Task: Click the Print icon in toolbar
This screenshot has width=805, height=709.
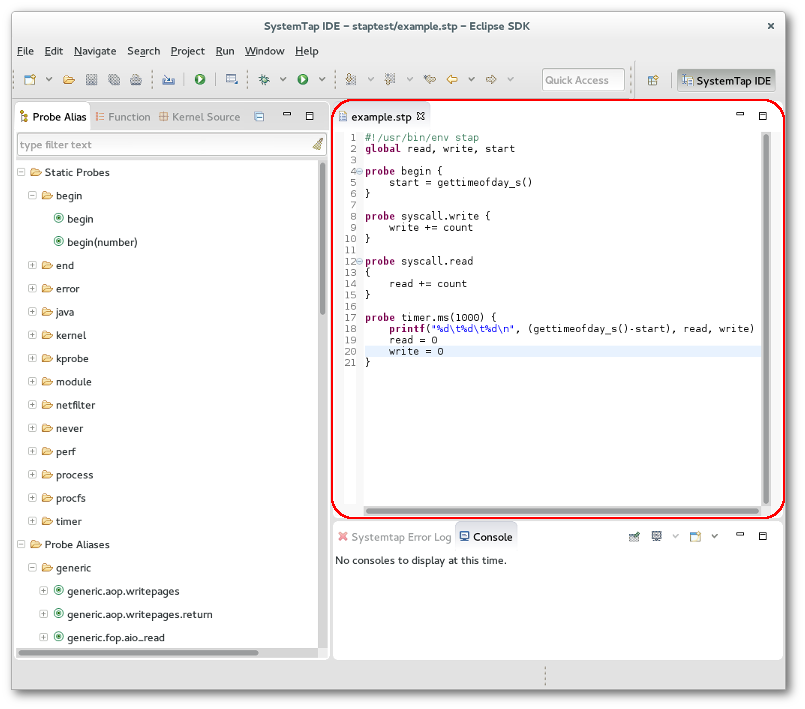Action: [136, 80]
